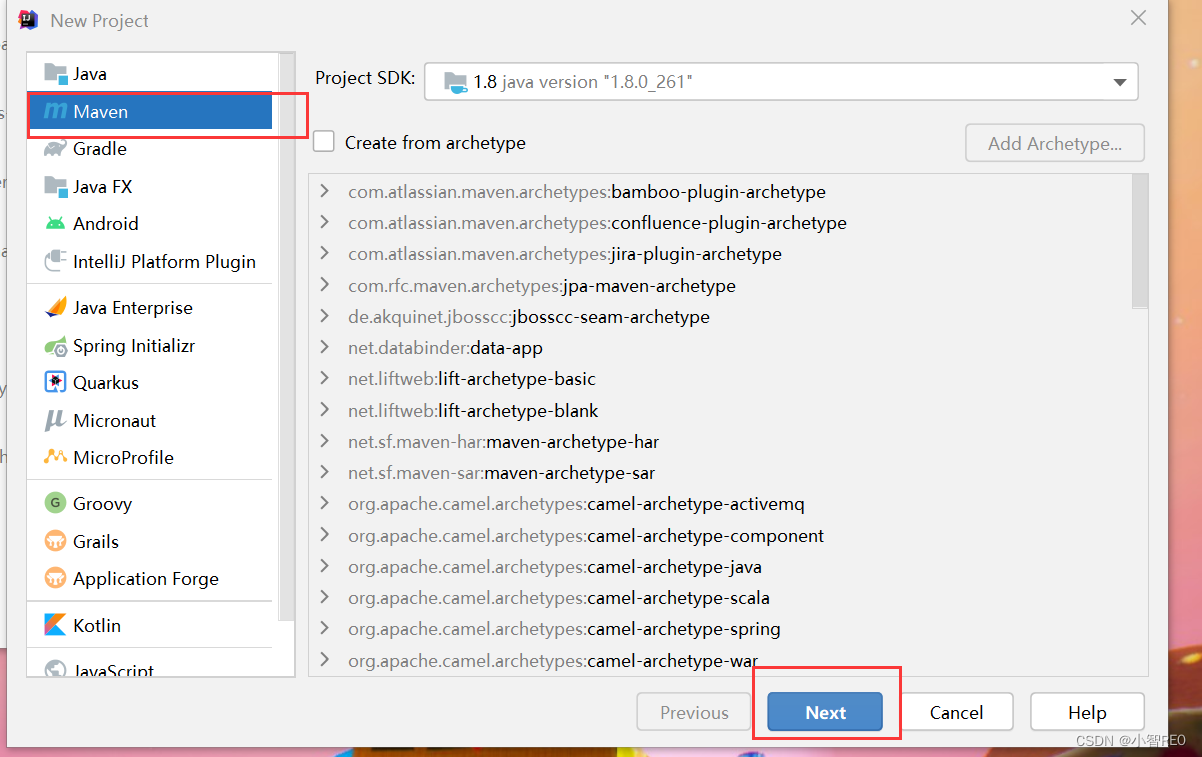Choose Android label in list
This screenshot has height=757, width=1202.
click(x=106, y=224)
